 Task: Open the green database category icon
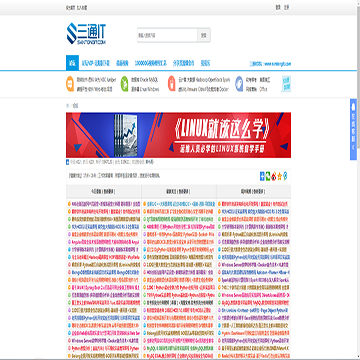[x=124, y=83]
